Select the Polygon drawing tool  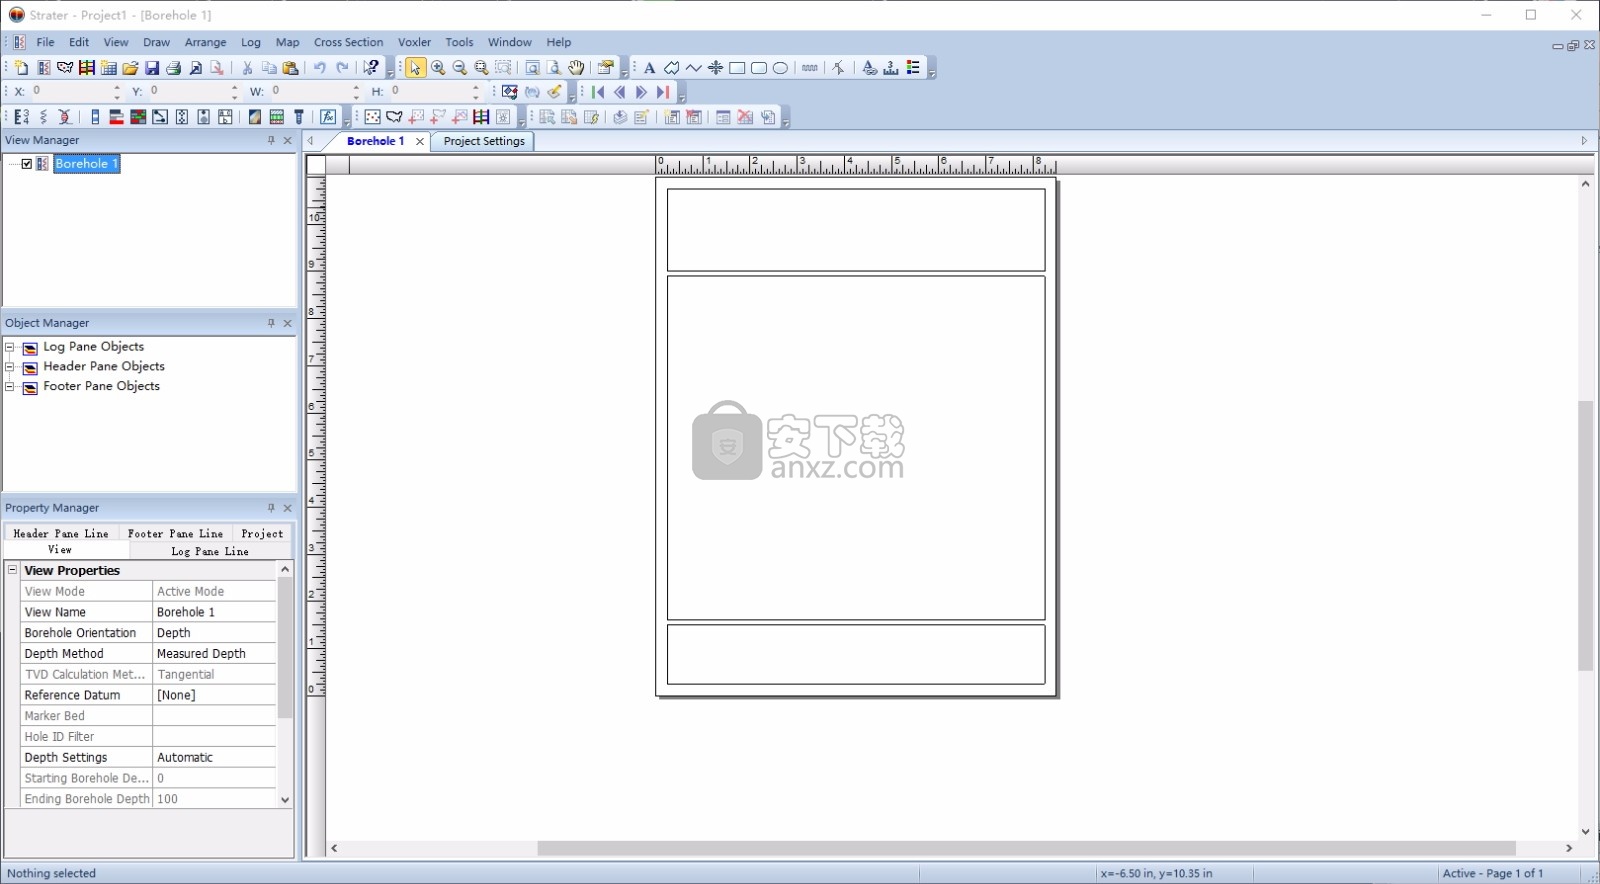pyautogui.click(x=671, y=68)
